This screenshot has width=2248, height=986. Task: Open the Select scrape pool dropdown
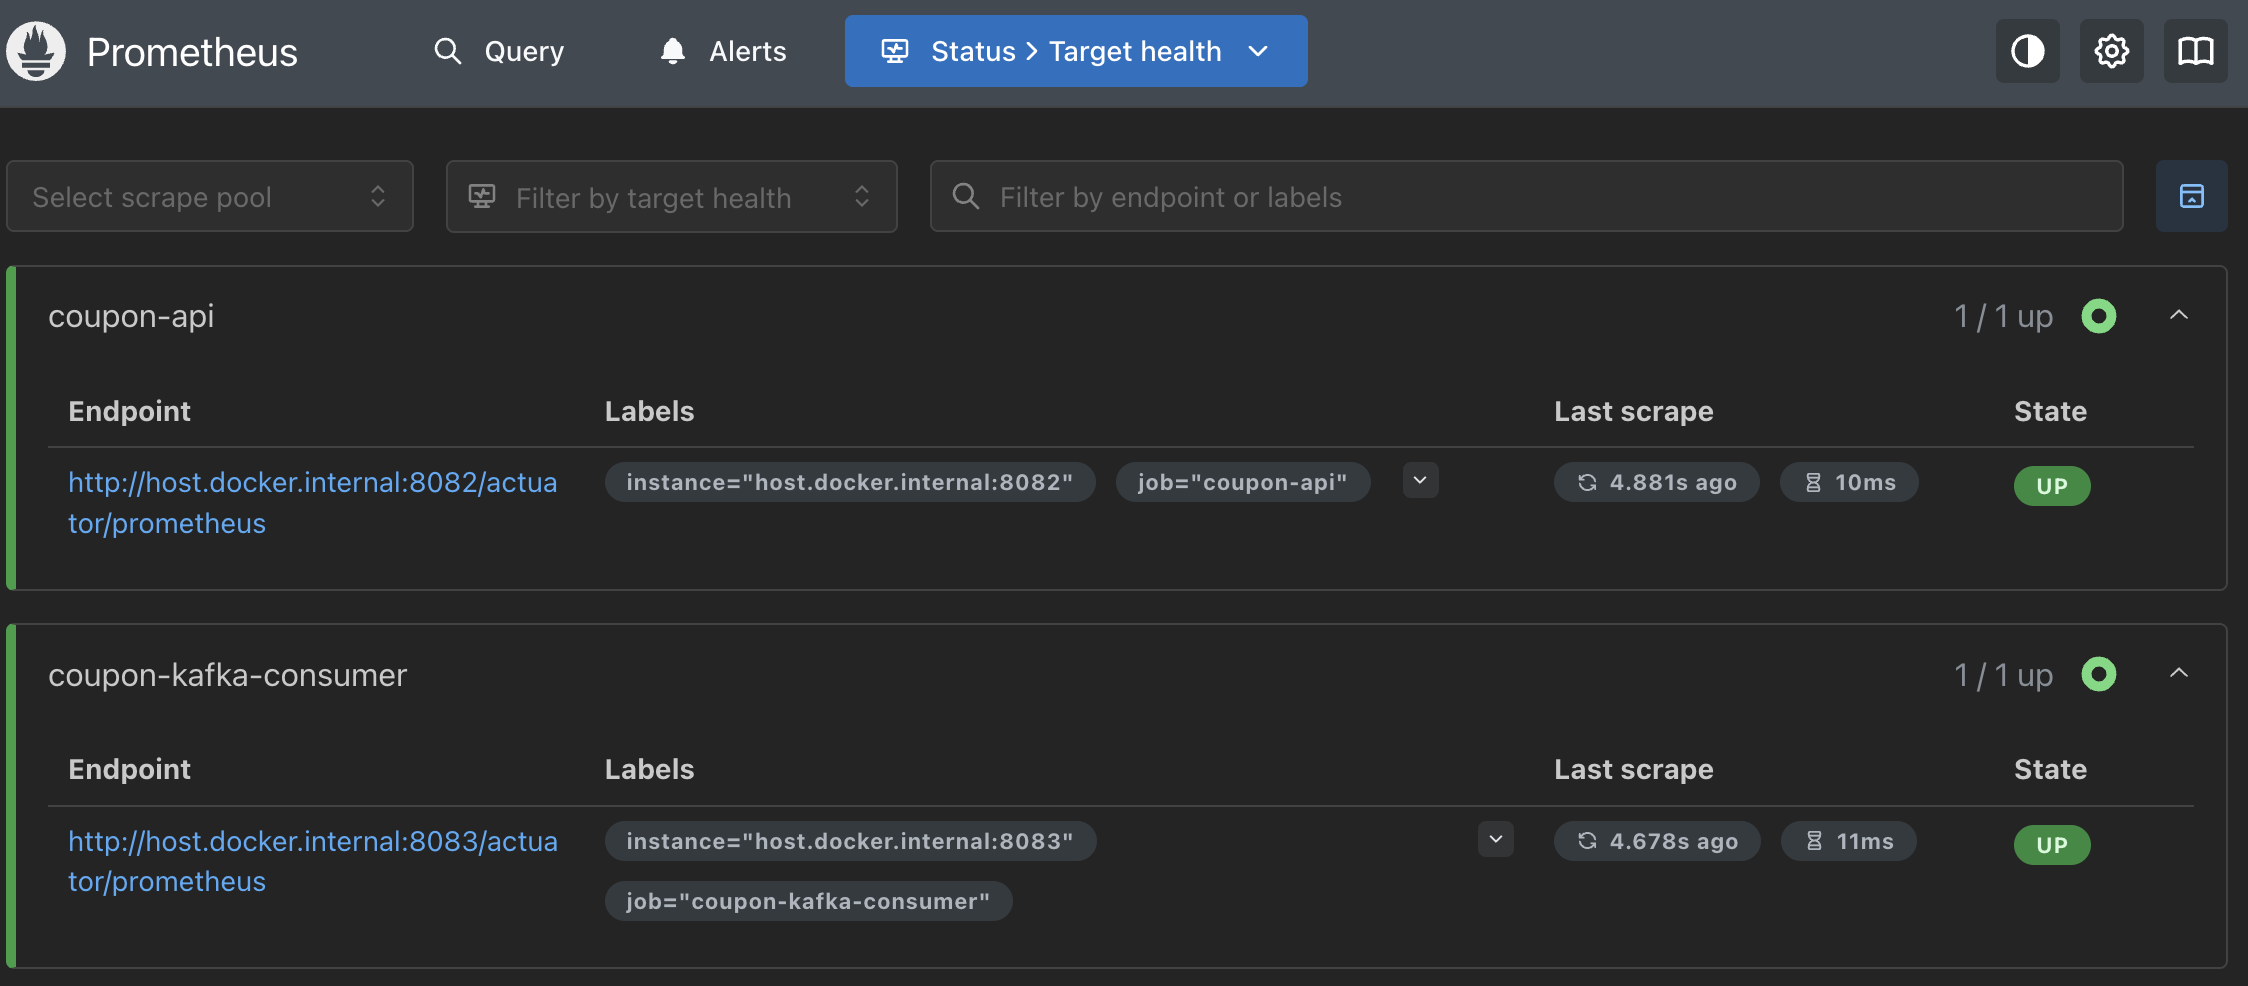pyautogui.click(x=210, y=196)
